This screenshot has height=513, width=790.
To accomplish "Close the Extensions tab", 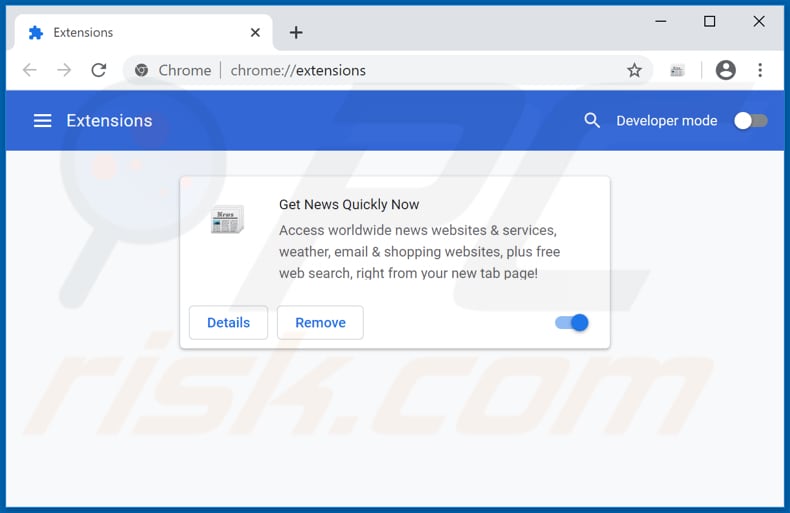I will 255,33.
